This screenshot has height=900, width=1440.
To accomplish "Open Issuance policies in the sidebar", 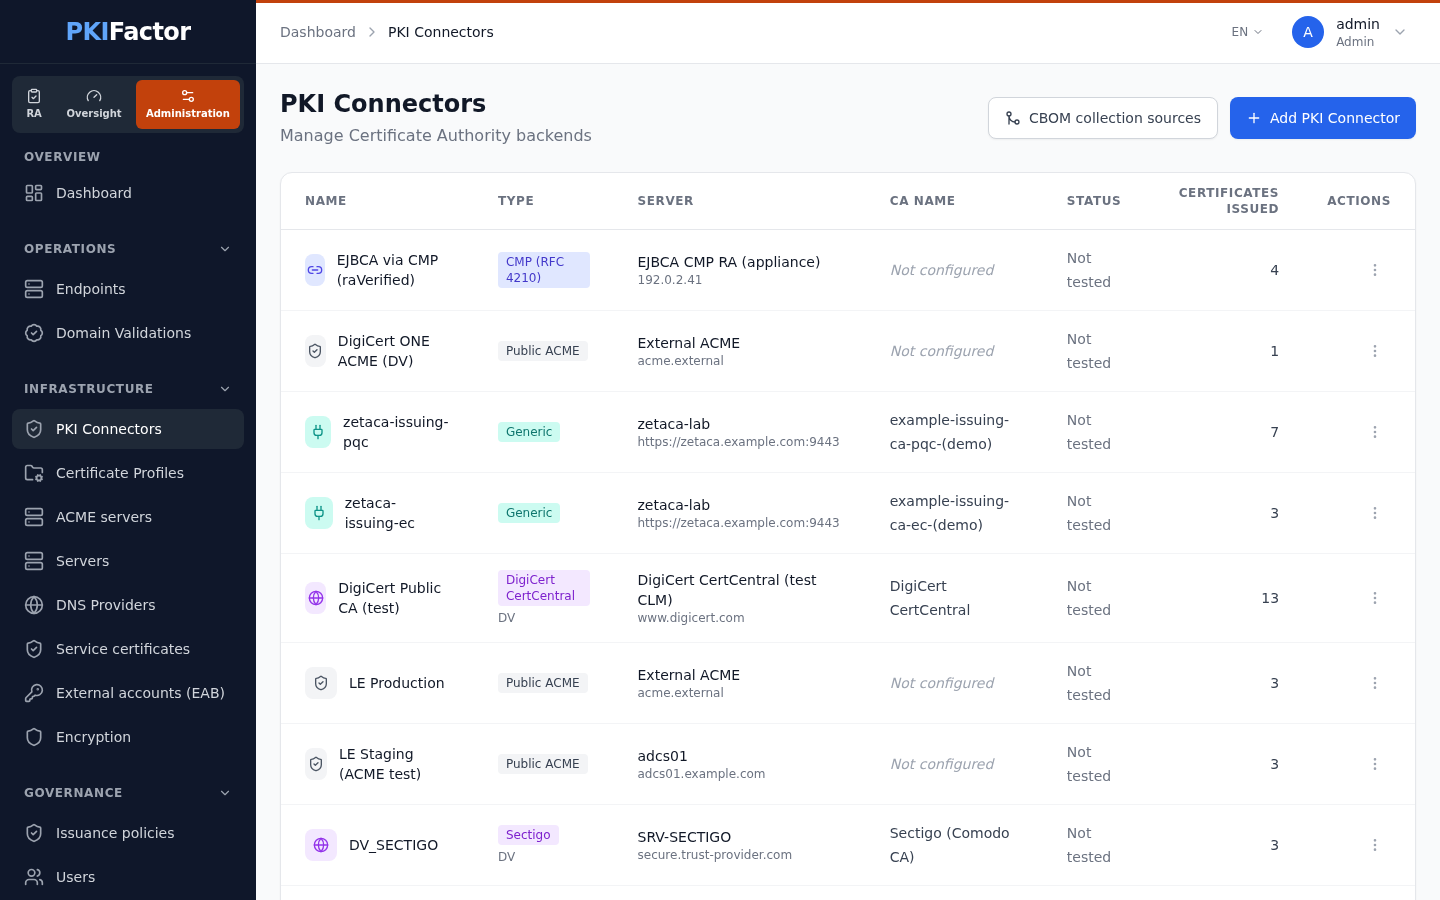I will (128, 833).
